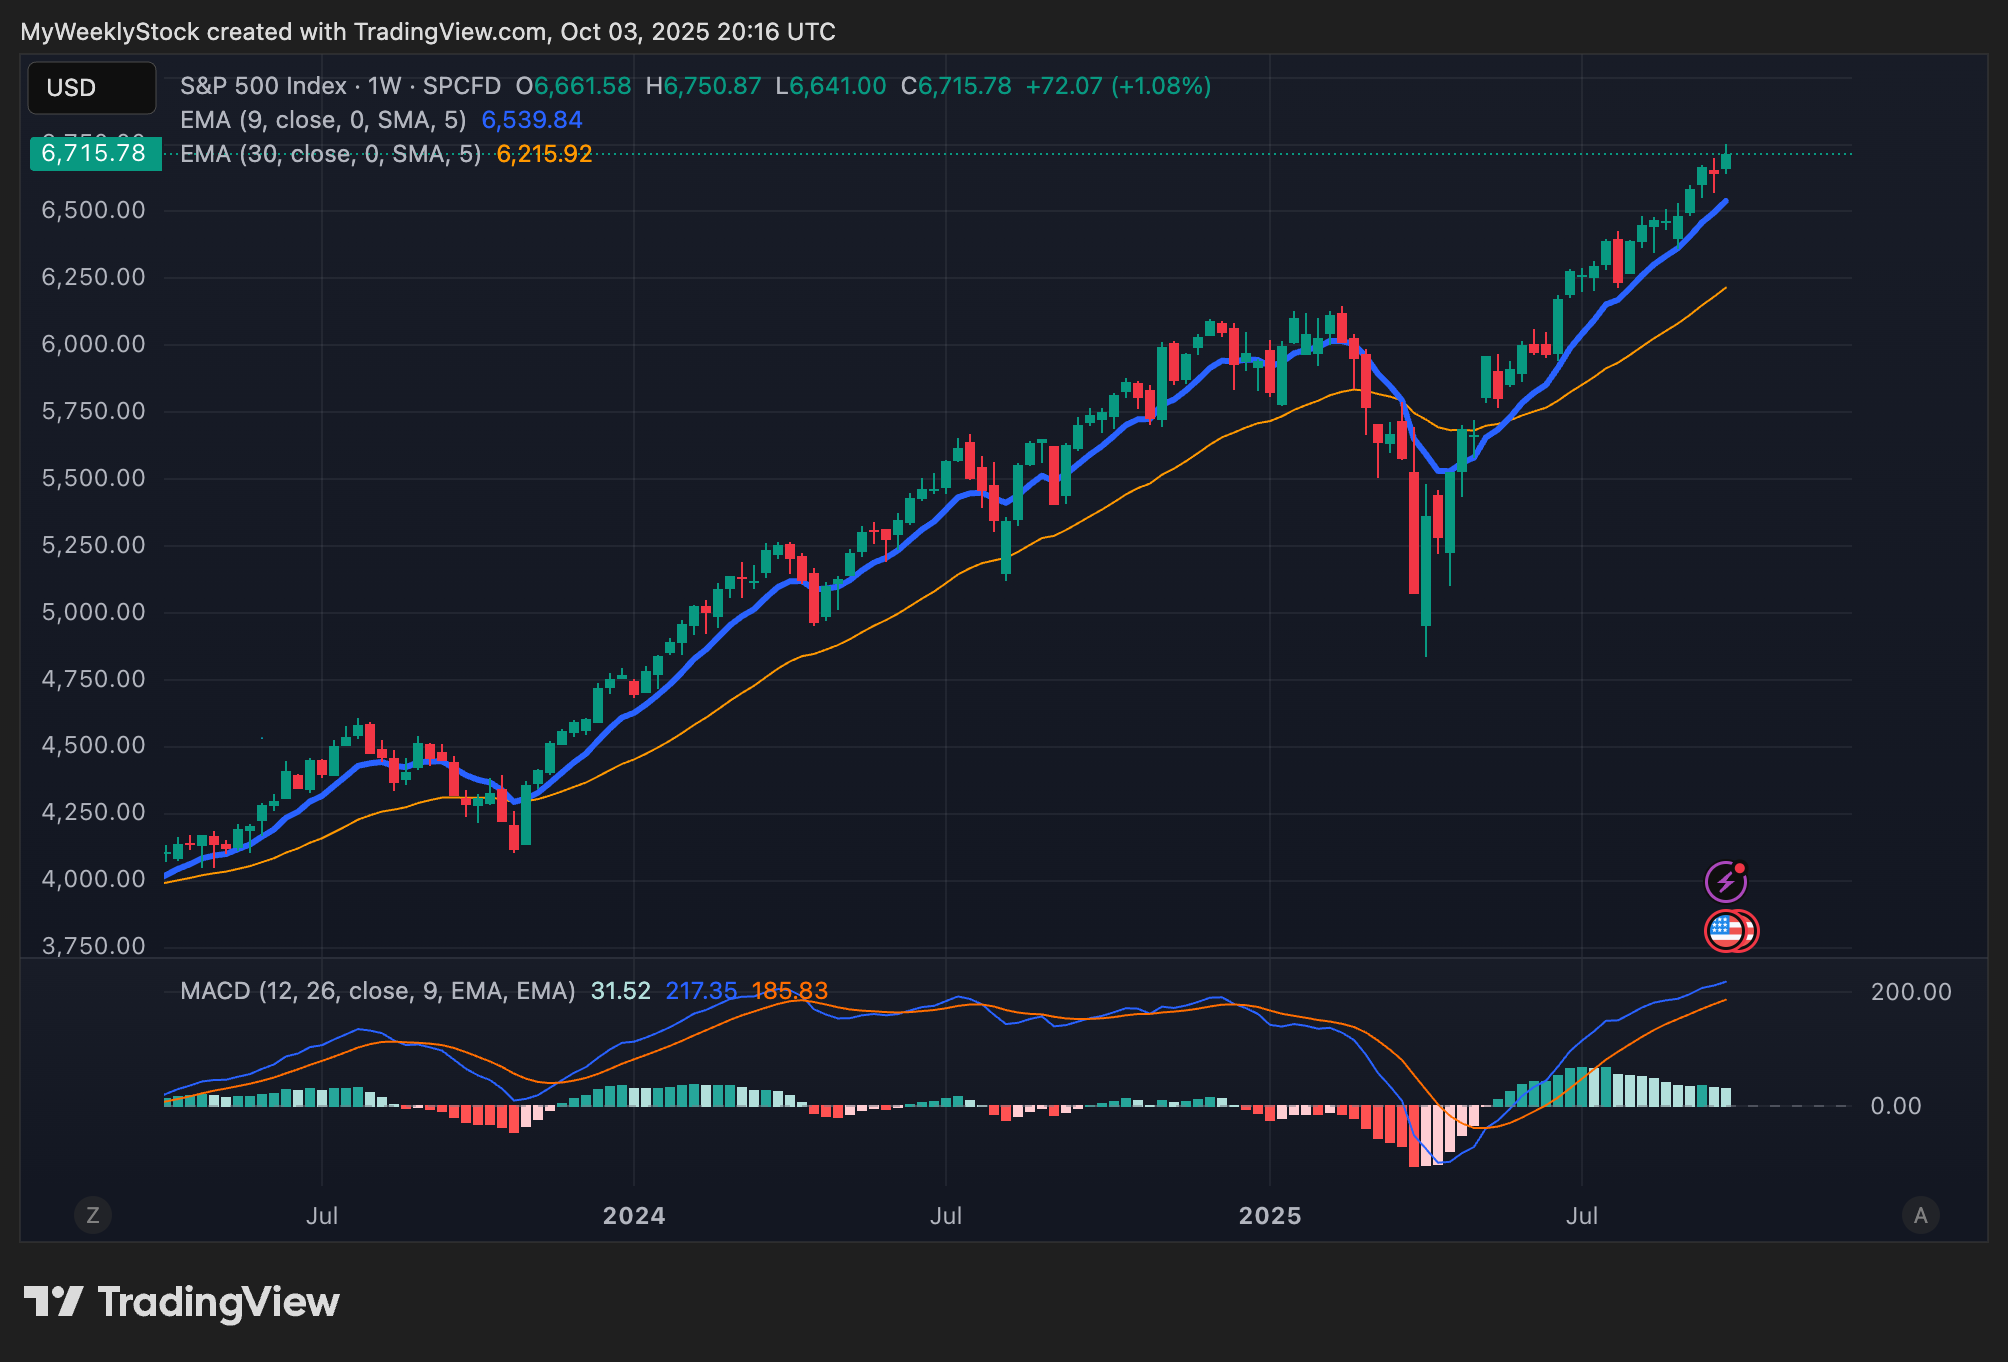Image resolution: width=2008 pixels, height=1362 pixels.
Task: Click the 2024 label on the time axis
Action: [x=634, y=1216]
